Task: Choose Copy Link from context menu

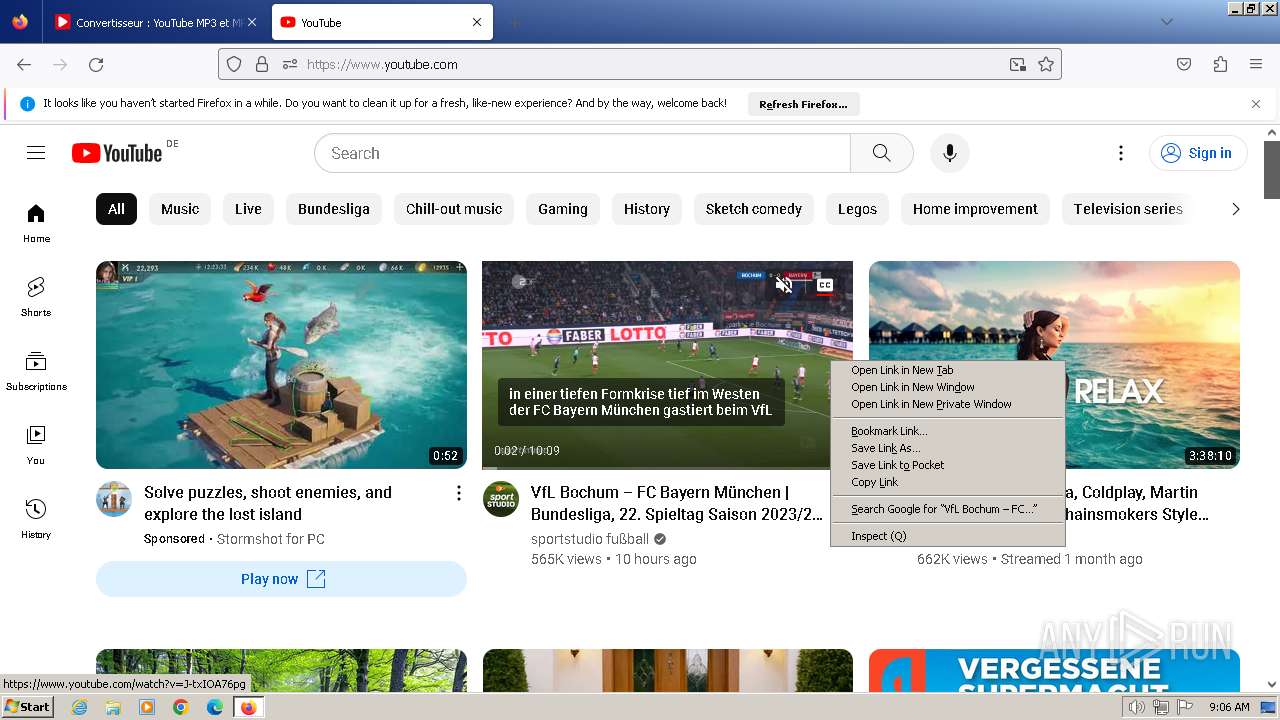Action: click(x=947, y=482)
